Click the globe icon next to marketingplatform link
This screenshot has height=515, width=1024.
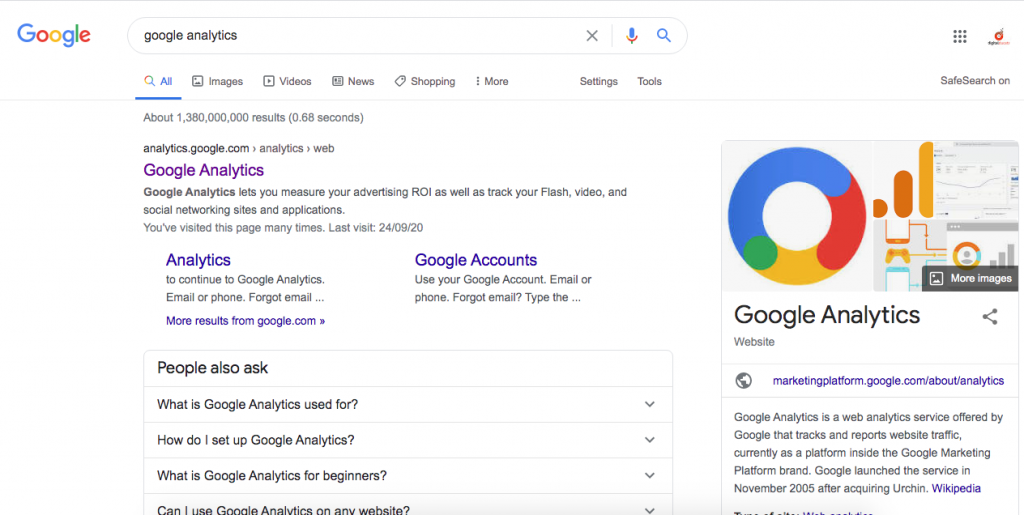(x=744, y=381)
